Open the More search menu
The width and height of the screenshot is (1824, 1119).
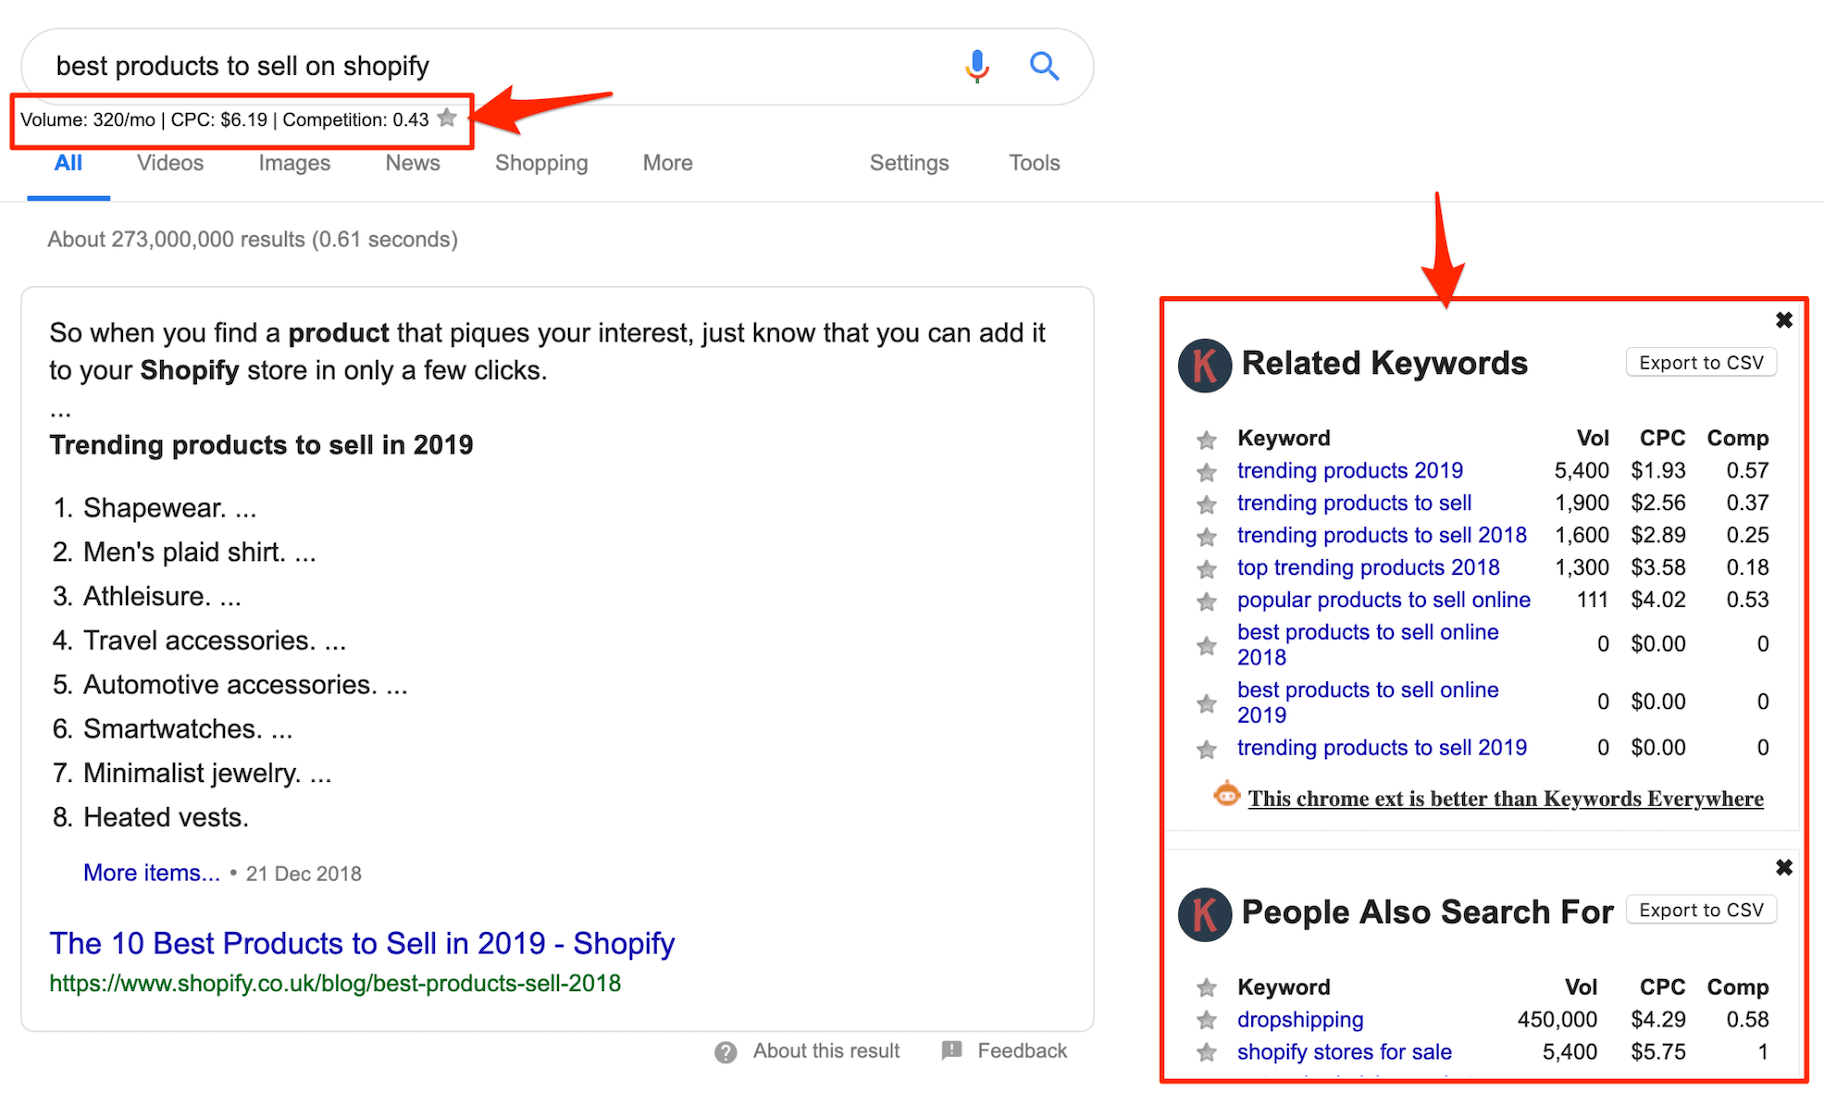(x=667, y=163)
